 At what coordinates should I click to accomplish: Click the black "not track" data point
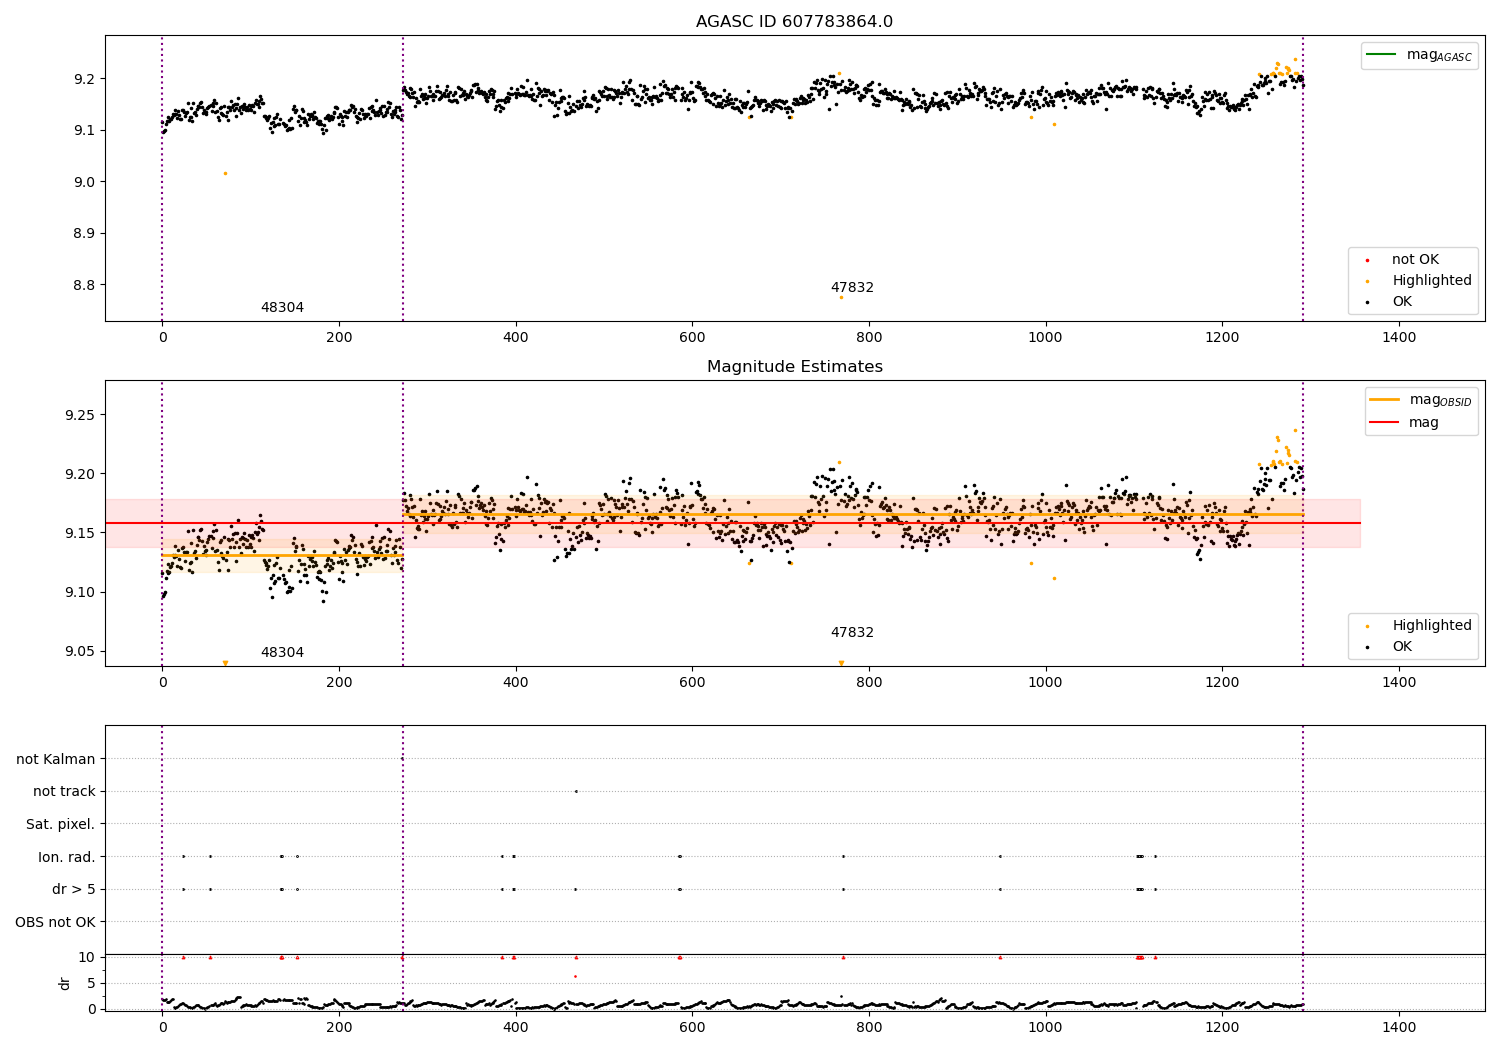pyautogui.click(x=576, y=791)
